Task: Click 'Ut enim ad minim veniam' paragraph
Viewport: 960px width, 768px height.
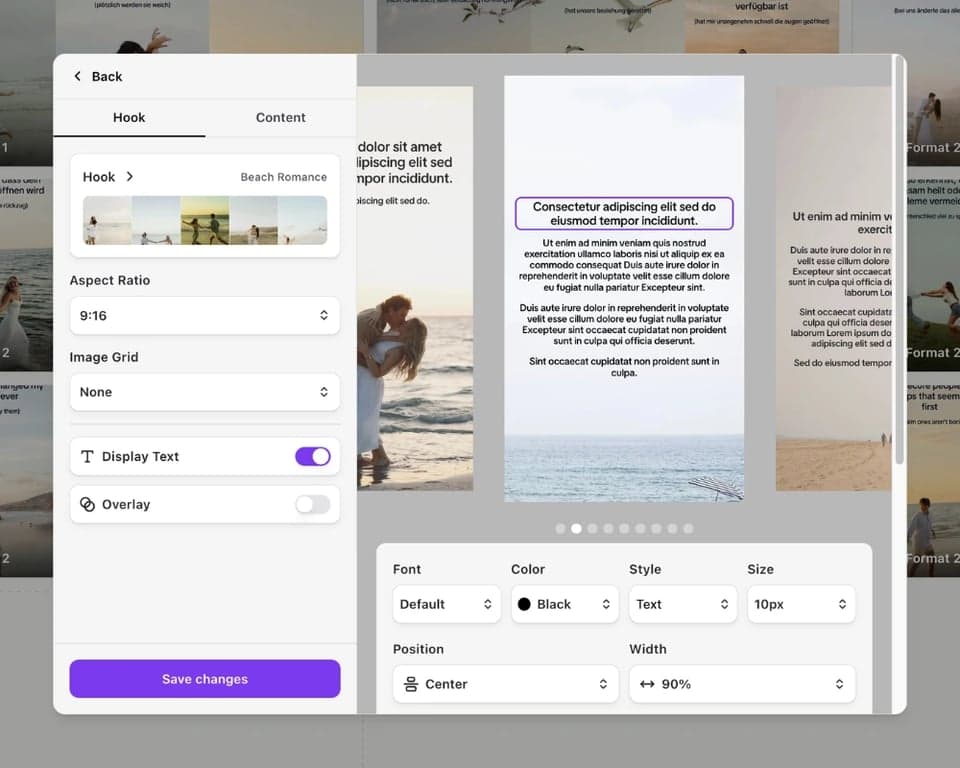Action: point(624,265)
